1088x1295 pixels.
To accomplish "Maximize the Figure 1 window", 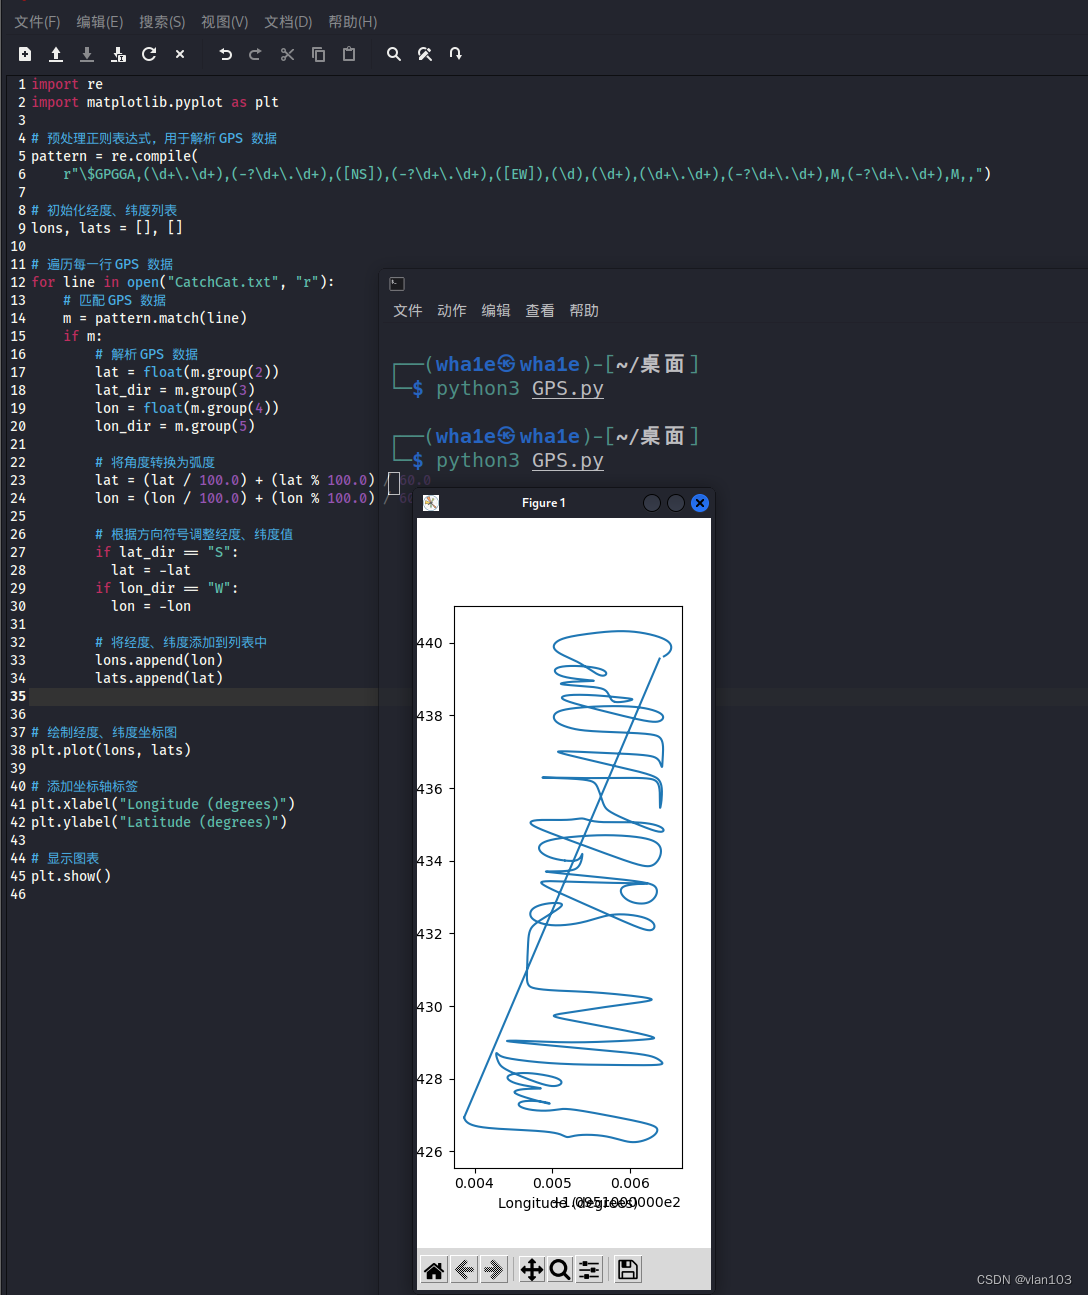I will (676, 503).
